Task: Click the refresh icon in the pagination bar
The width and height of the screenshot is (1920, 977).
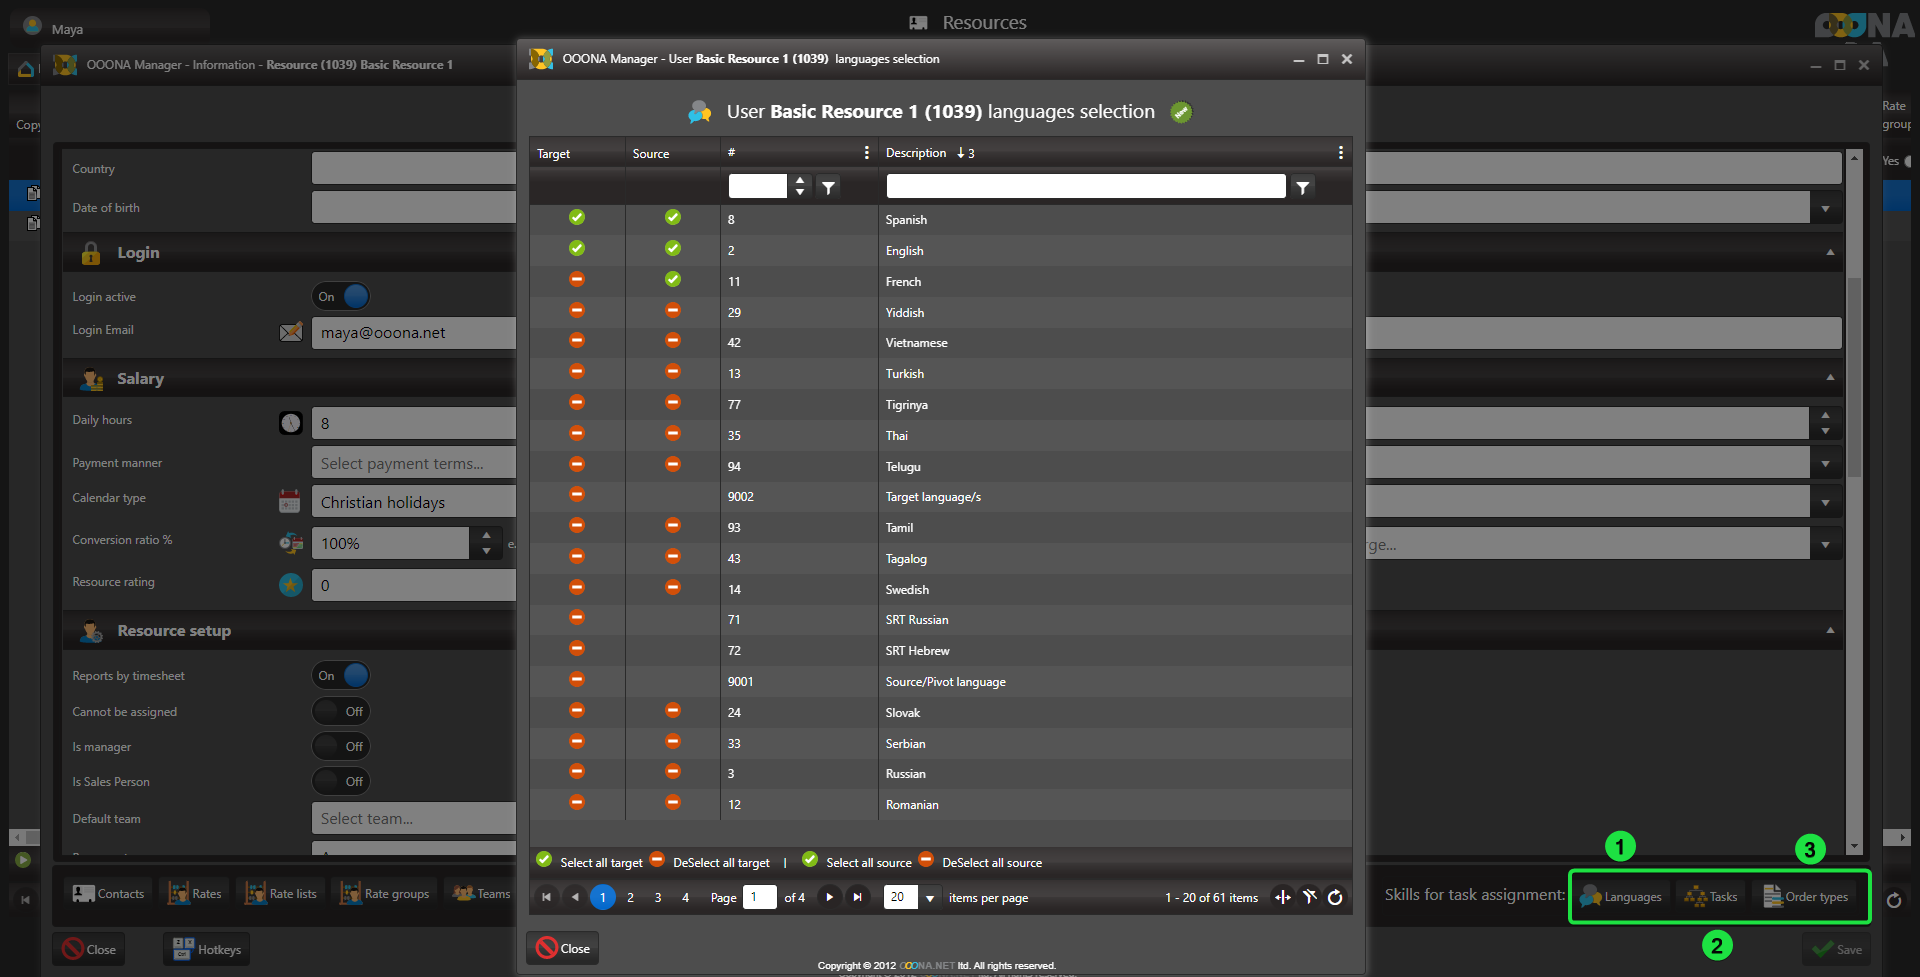Action: point(1335,897)
